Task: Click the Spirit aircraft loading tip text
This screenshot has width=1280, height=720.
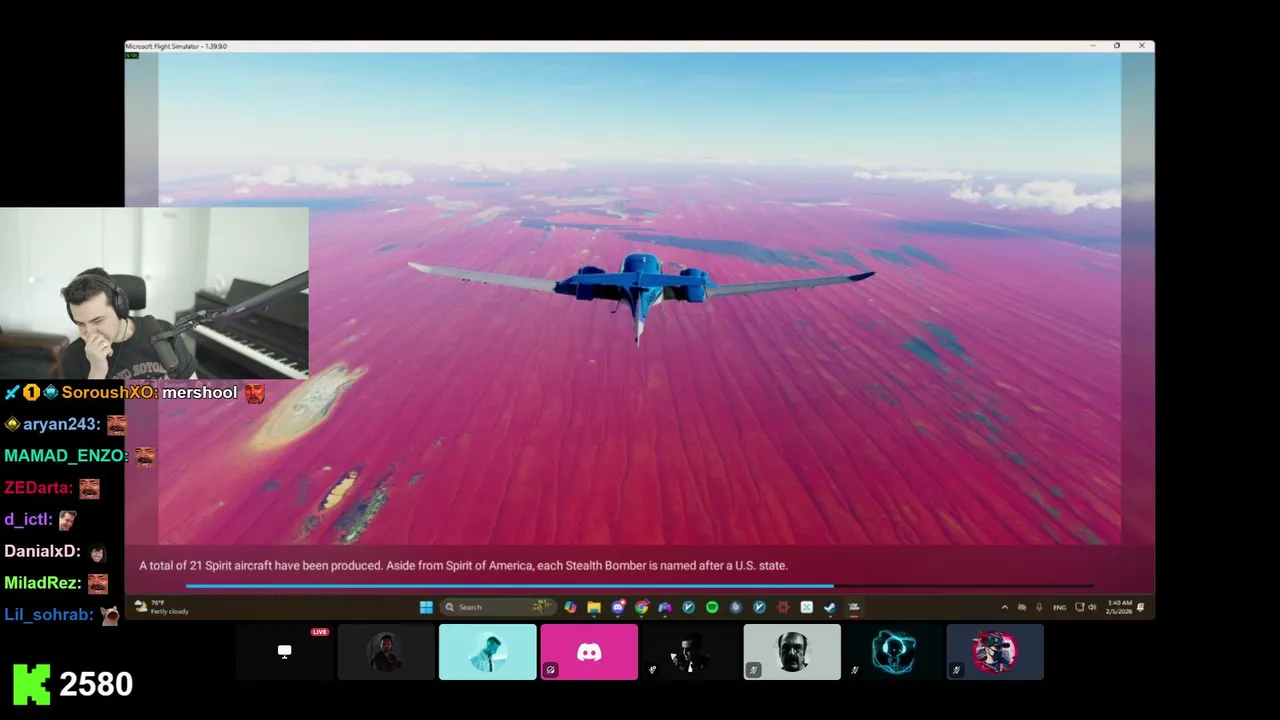Action: click(463, 565)
